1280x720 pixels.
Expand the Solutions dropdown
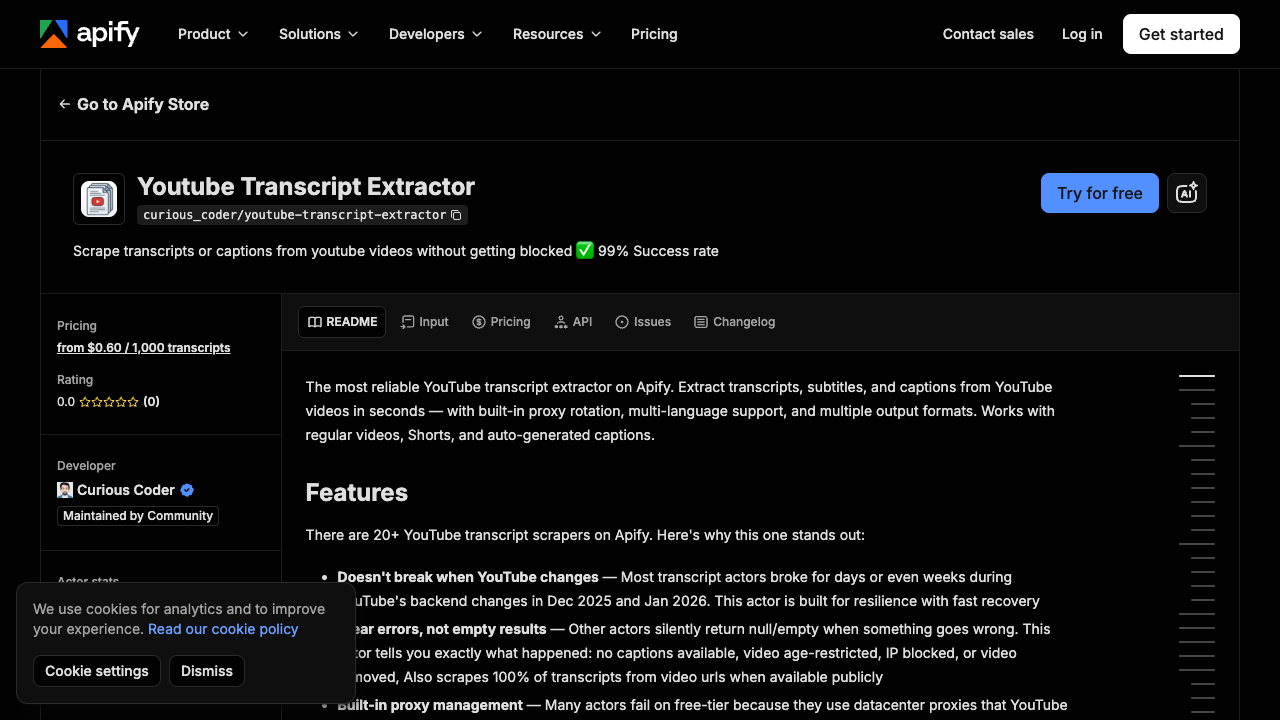(x=319, y=34)
